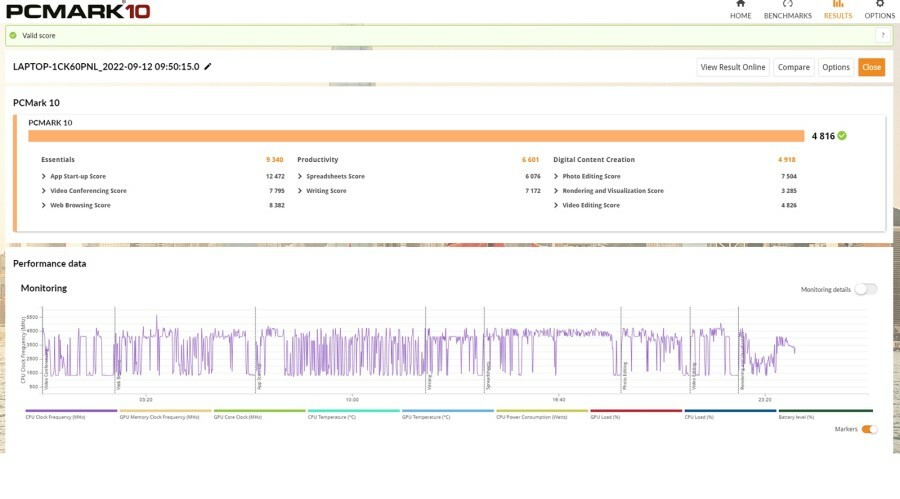
Task: Select CPU Power Consumption legend line
Action: (x=542, y=411)
